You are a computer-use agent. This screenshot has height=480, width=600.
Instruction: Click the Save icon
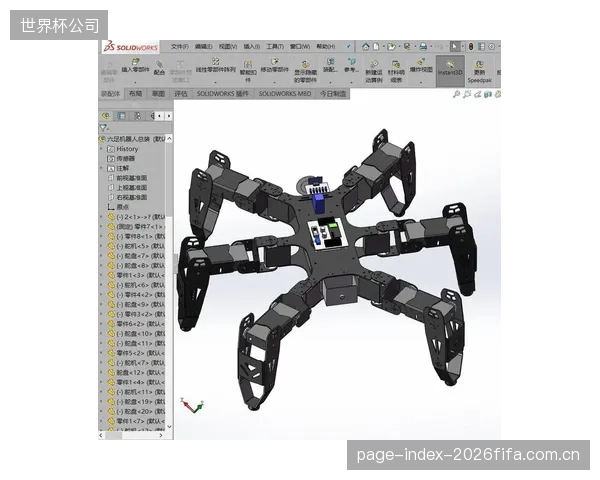407,47
